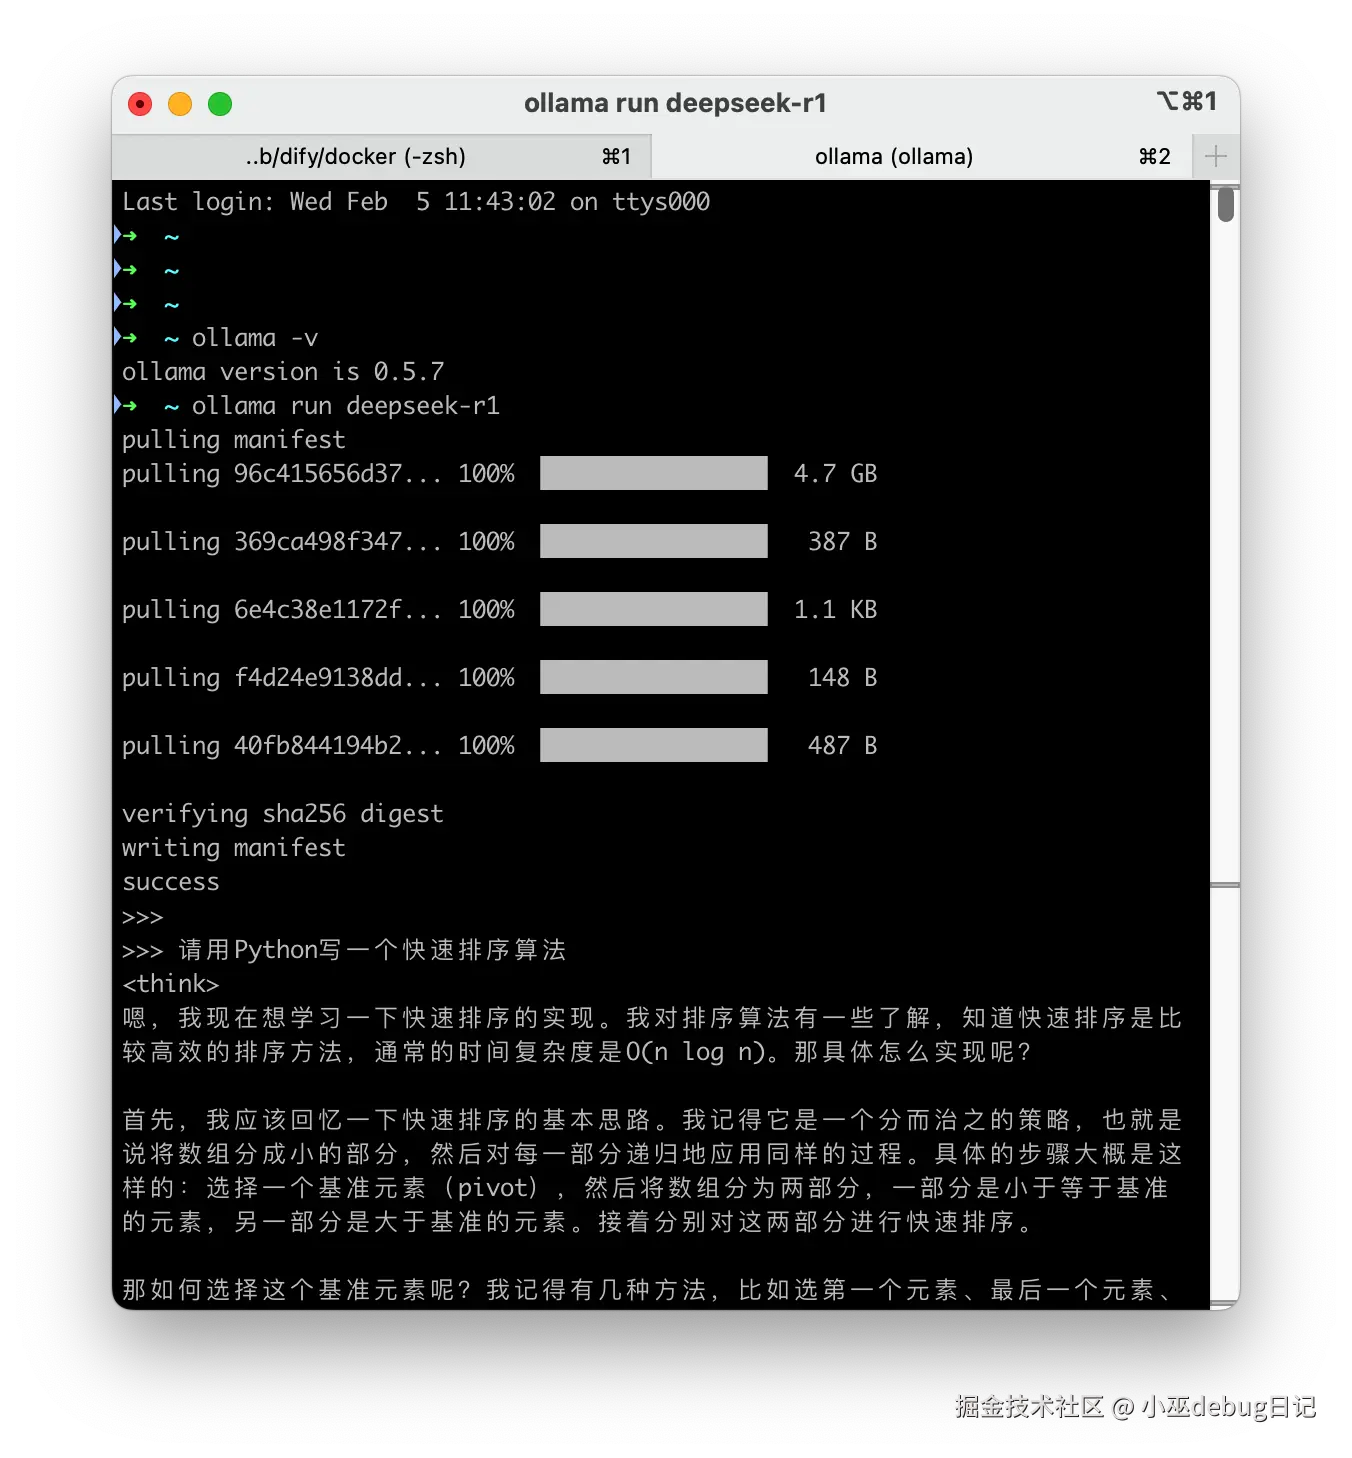Click the yellow minimize traffic light button
Viewport: 1352px width, 1458px height.
pyautogui.click(x=179, y=103)
